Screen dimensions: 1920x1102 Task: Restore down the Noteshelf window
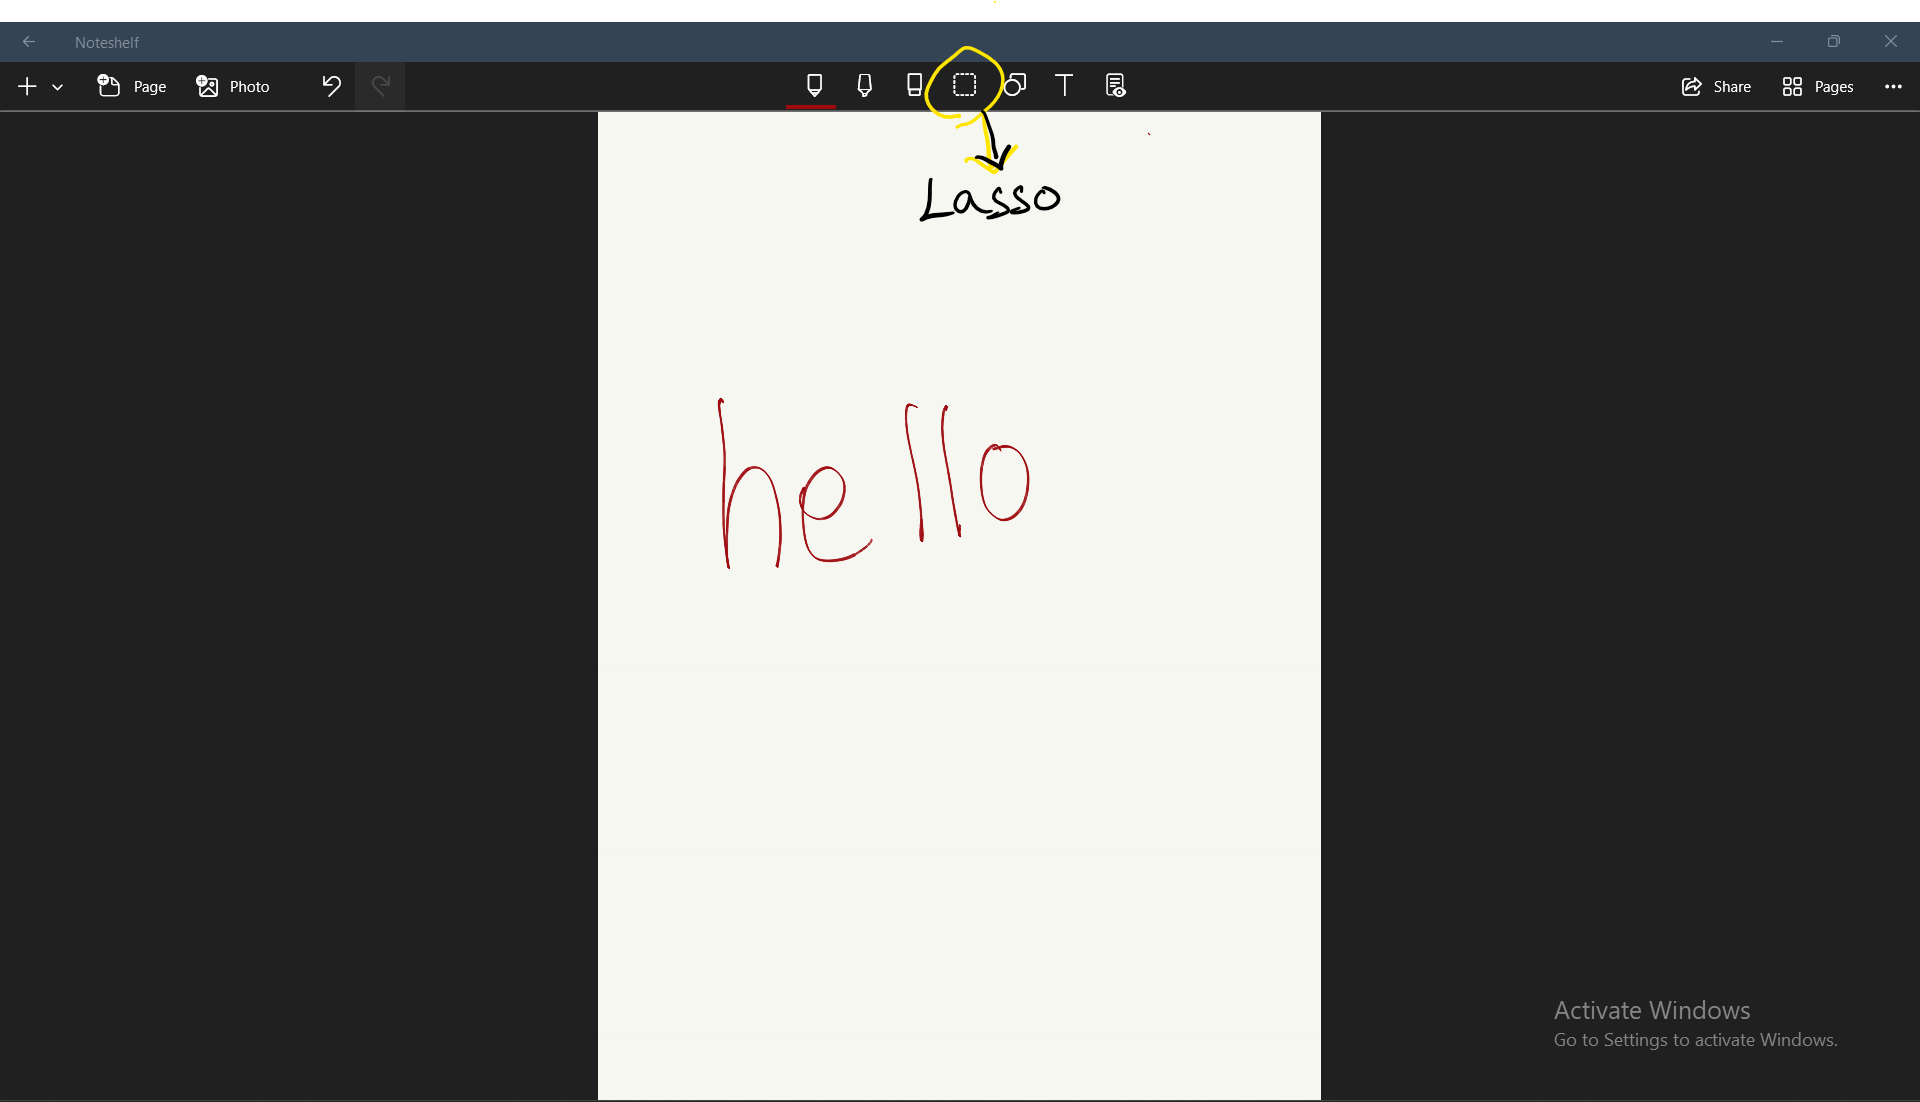[1833, 42]
